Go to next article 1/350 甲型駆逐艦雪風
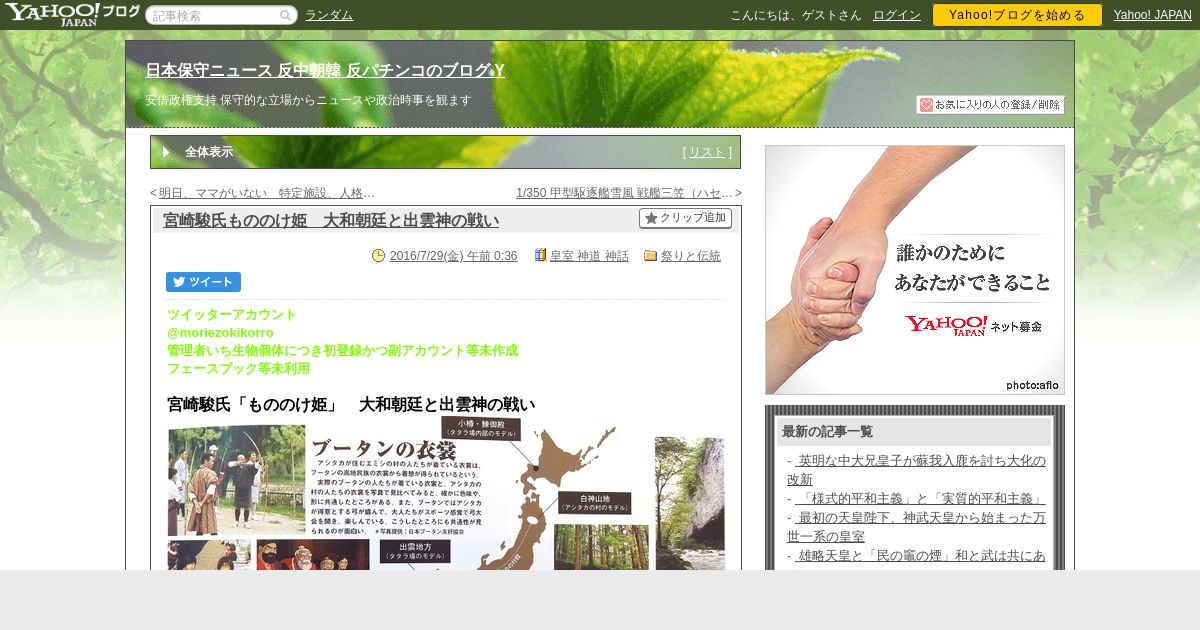 click(625, 193)
